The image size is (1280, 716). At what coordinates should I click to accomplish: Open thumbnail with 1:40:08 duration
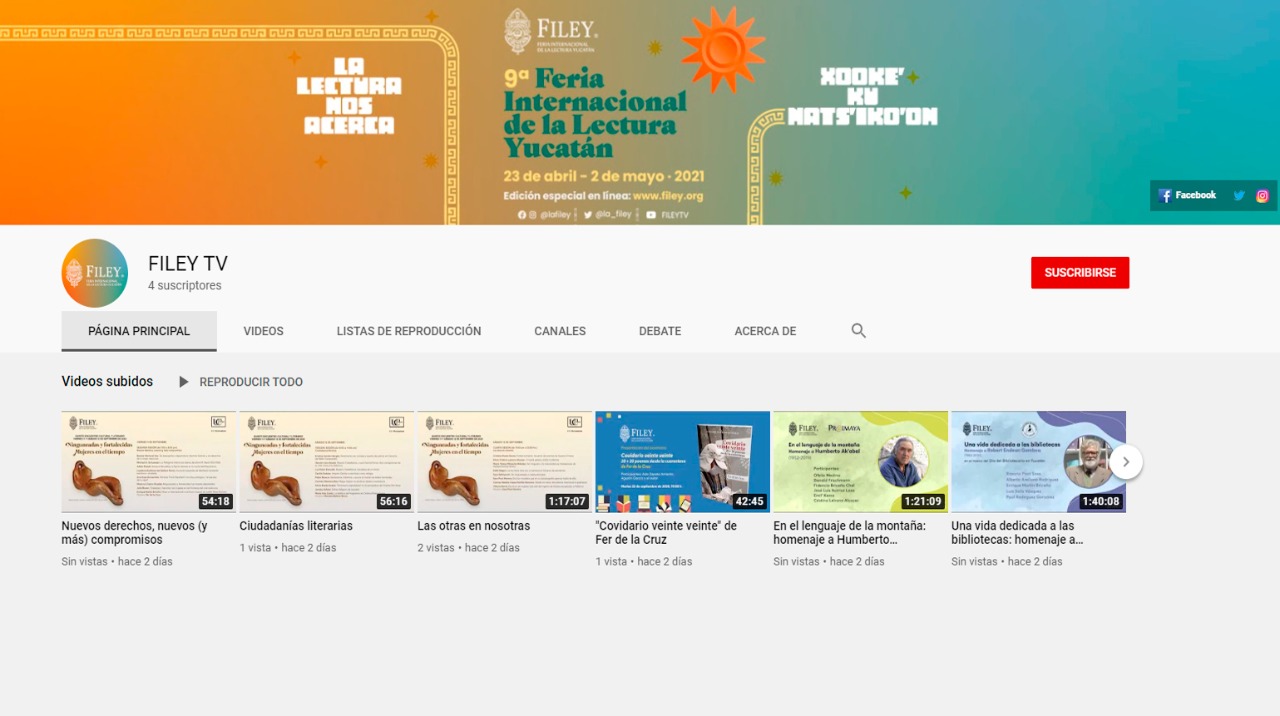[1039, 462]
